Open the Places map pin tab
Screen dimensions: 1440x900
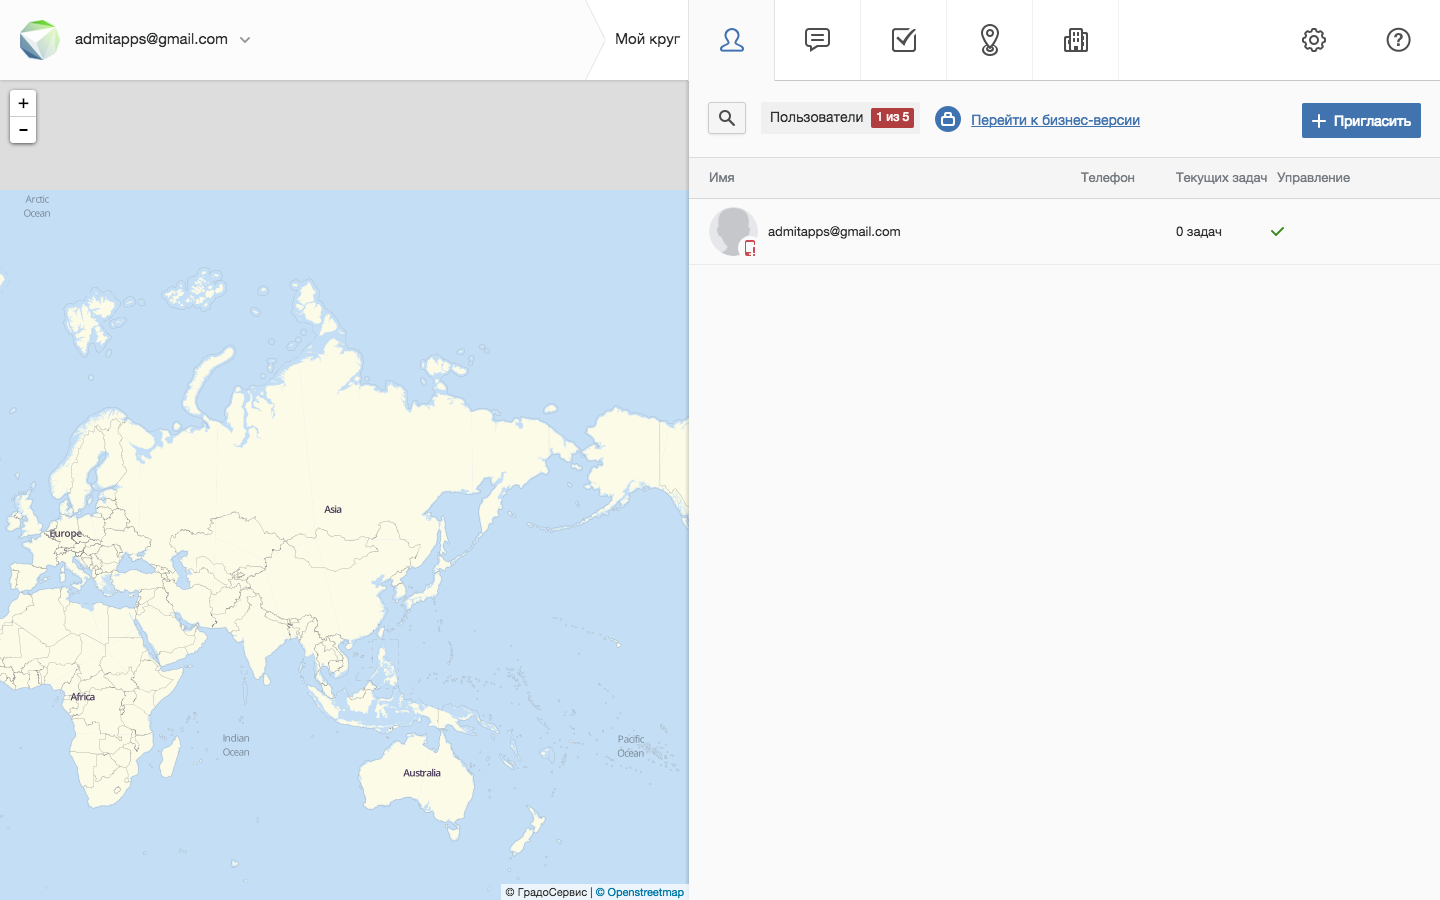coord(990,40)
